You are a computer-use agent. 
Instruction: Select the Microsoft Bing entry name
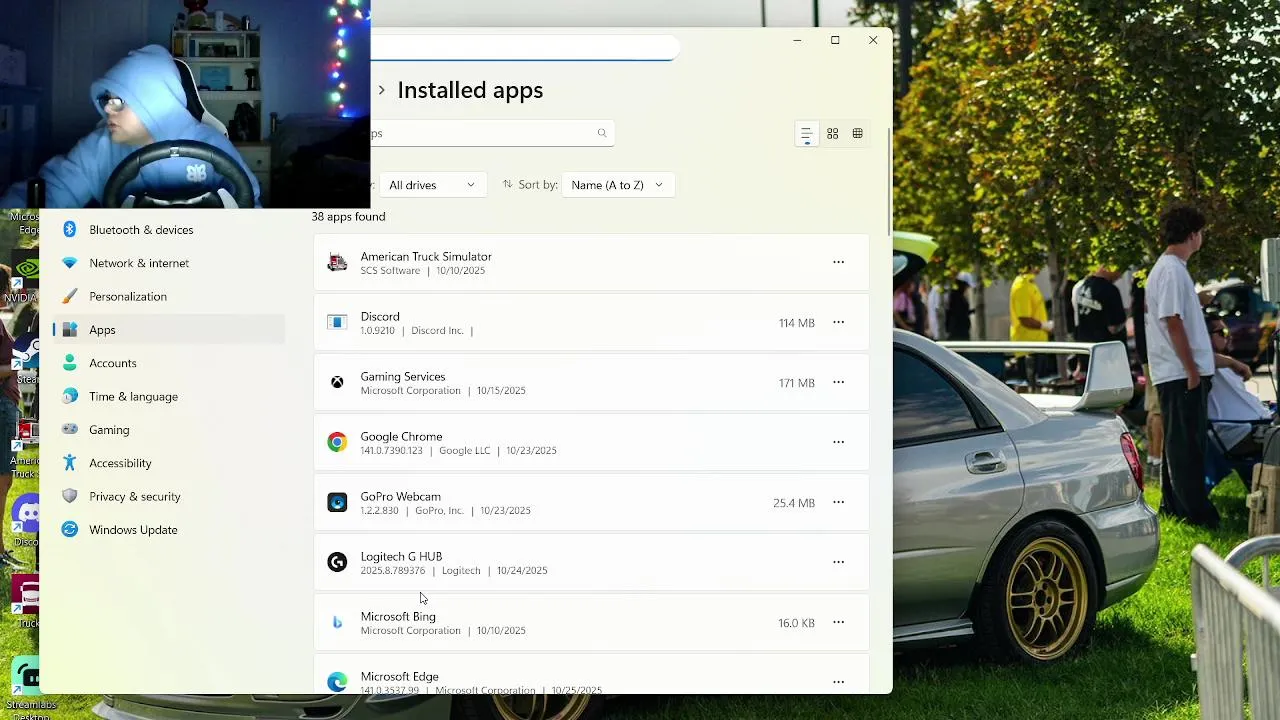click(x=398, y=617)
